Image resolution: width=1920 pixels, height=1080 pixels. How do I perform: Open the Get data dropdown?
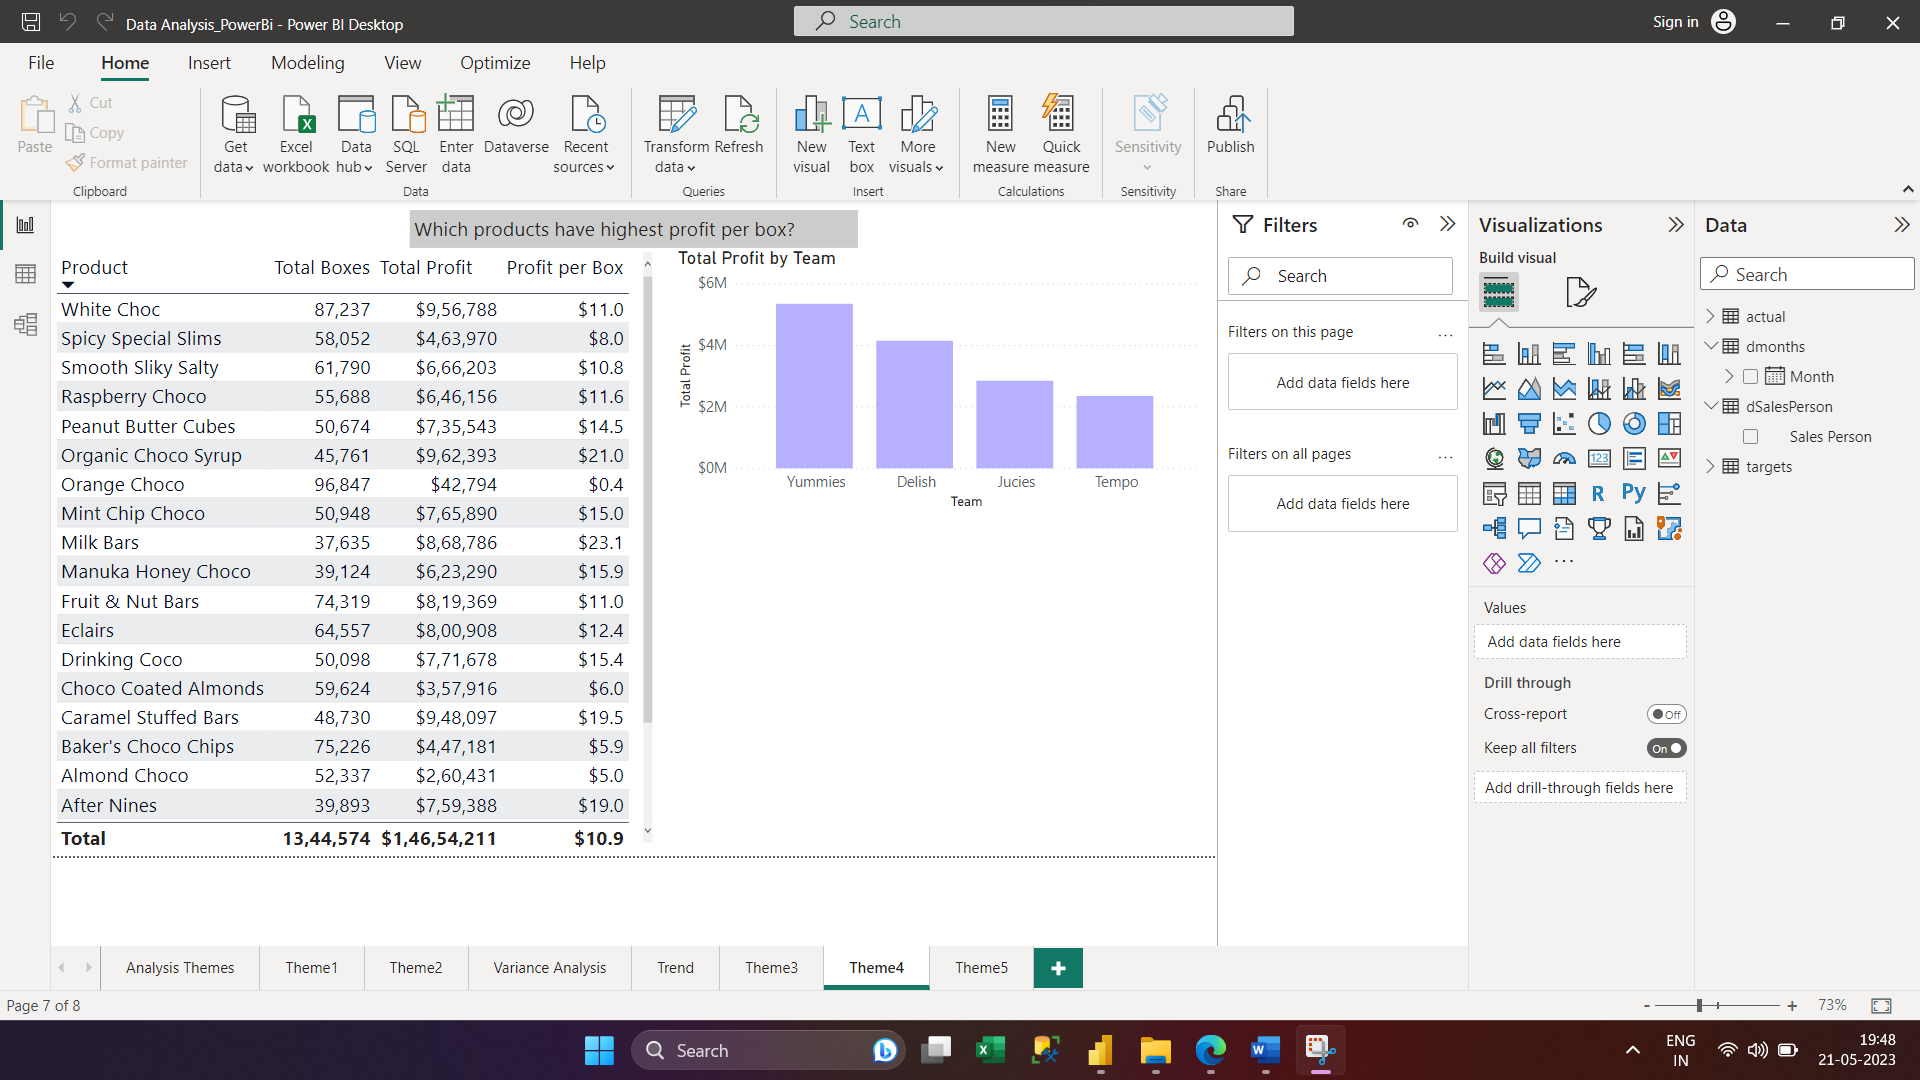coord(235,134)
